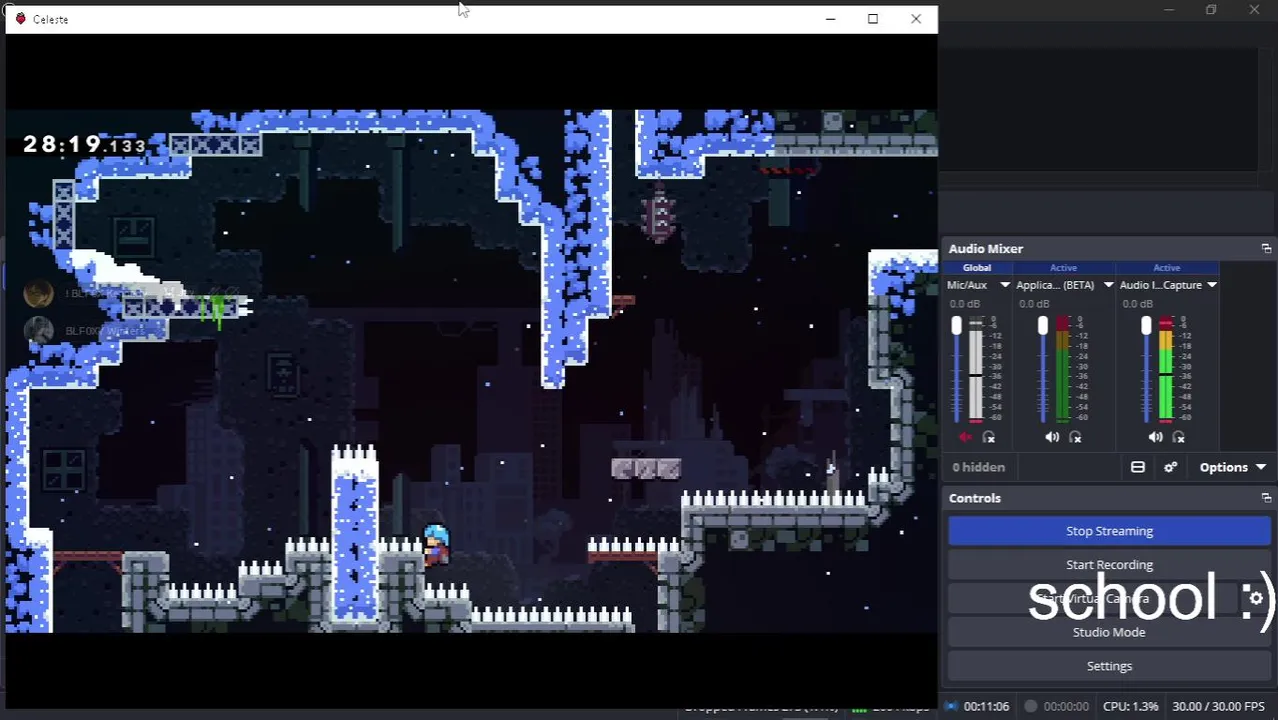
Task: Open Audio Input Capture dropdown menu
Action: (x=1211, y=285)
